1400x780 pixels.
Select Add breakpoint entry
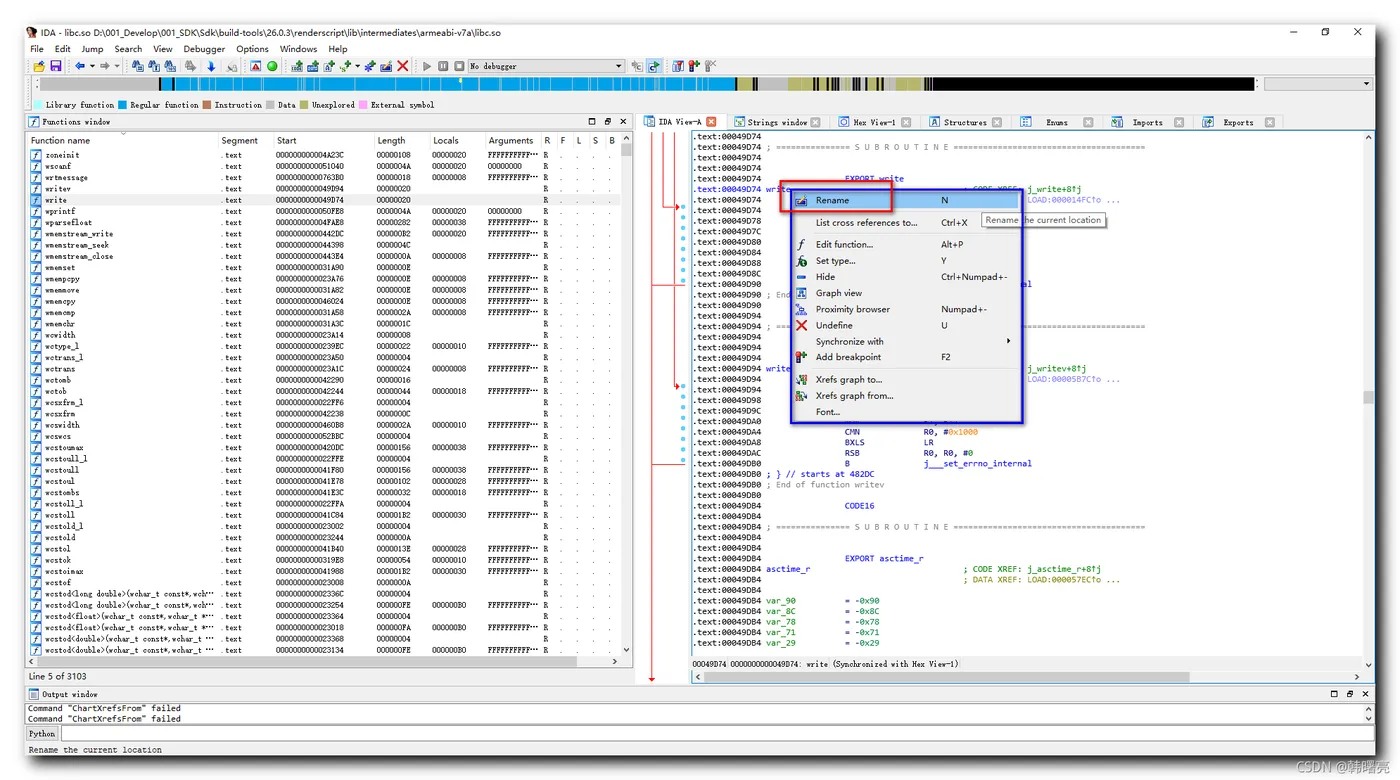coord(907,357)
